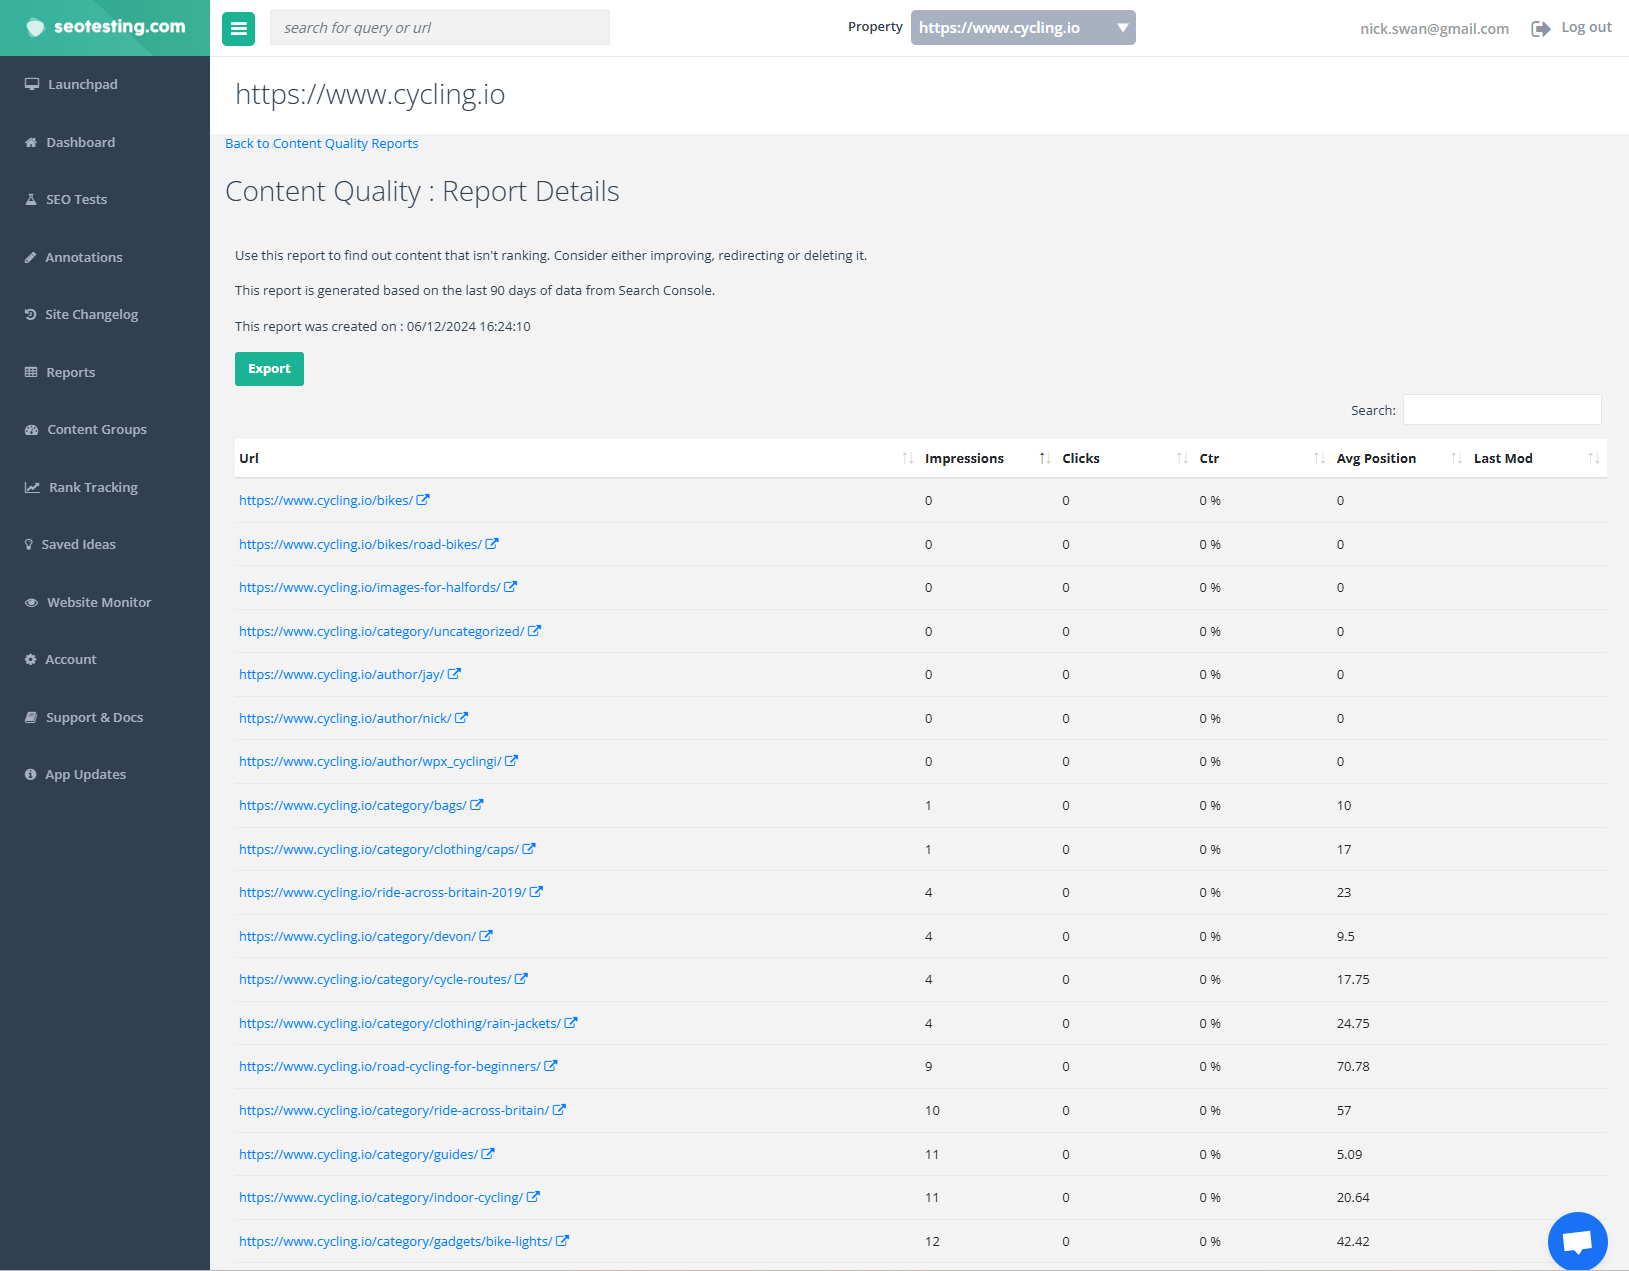Screen dimensions: 1629x1271
Task: Sort table by Url column
Action: pos(575,458)
